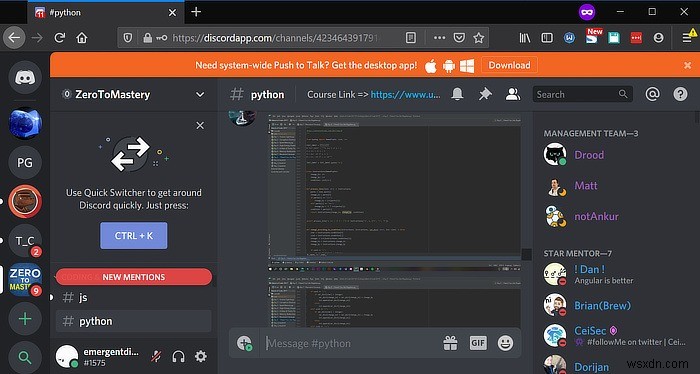Image resolution: width=700 pixels, height=374 pixels.
Task: Click the discordapp.com address bar URL
Action: [x=275, y=38]
